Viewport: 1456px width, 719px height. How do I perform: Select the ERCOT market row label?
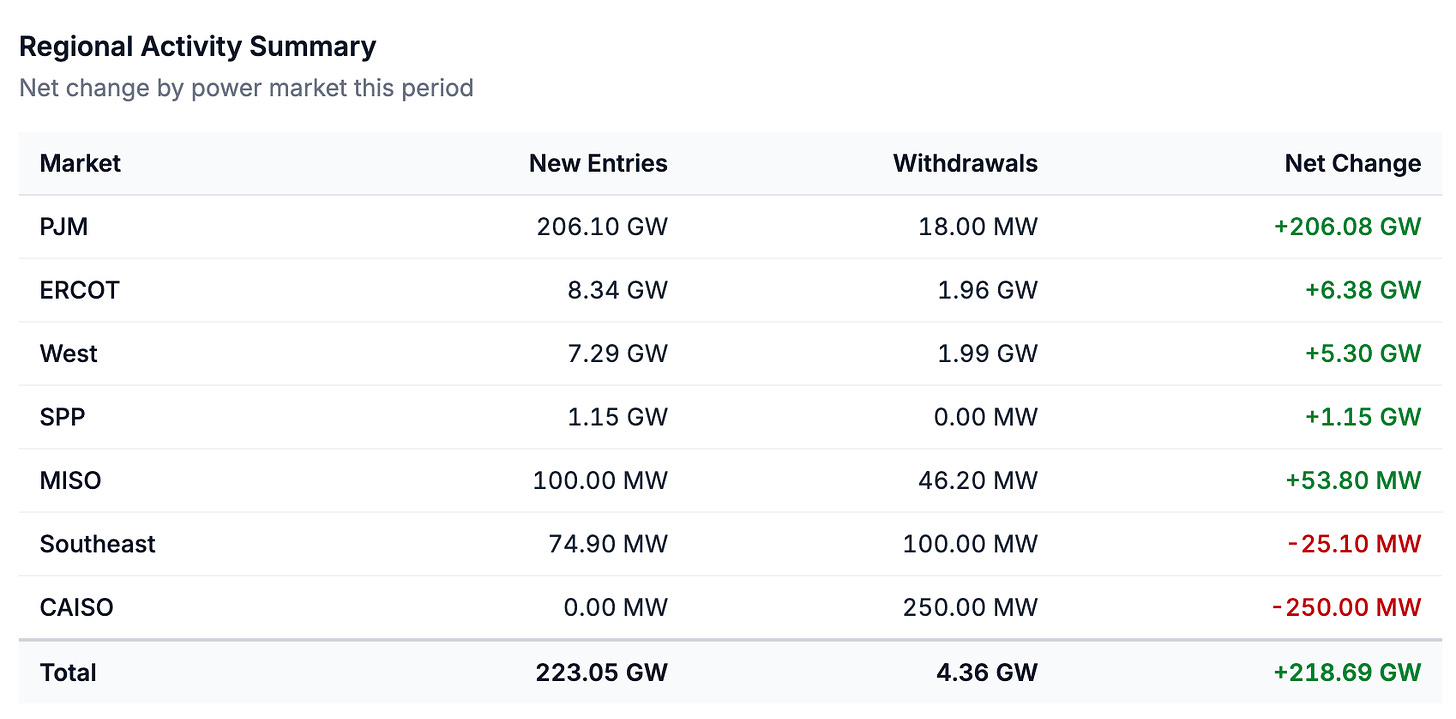[79, 290]
